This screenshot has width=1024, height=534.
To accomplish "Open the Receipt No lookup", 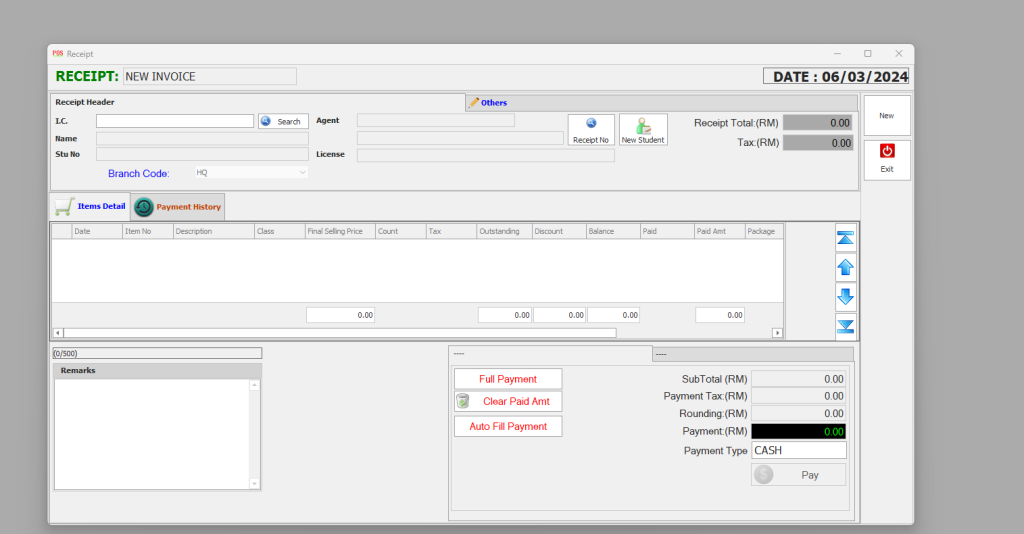I will [x=591, y=130].
